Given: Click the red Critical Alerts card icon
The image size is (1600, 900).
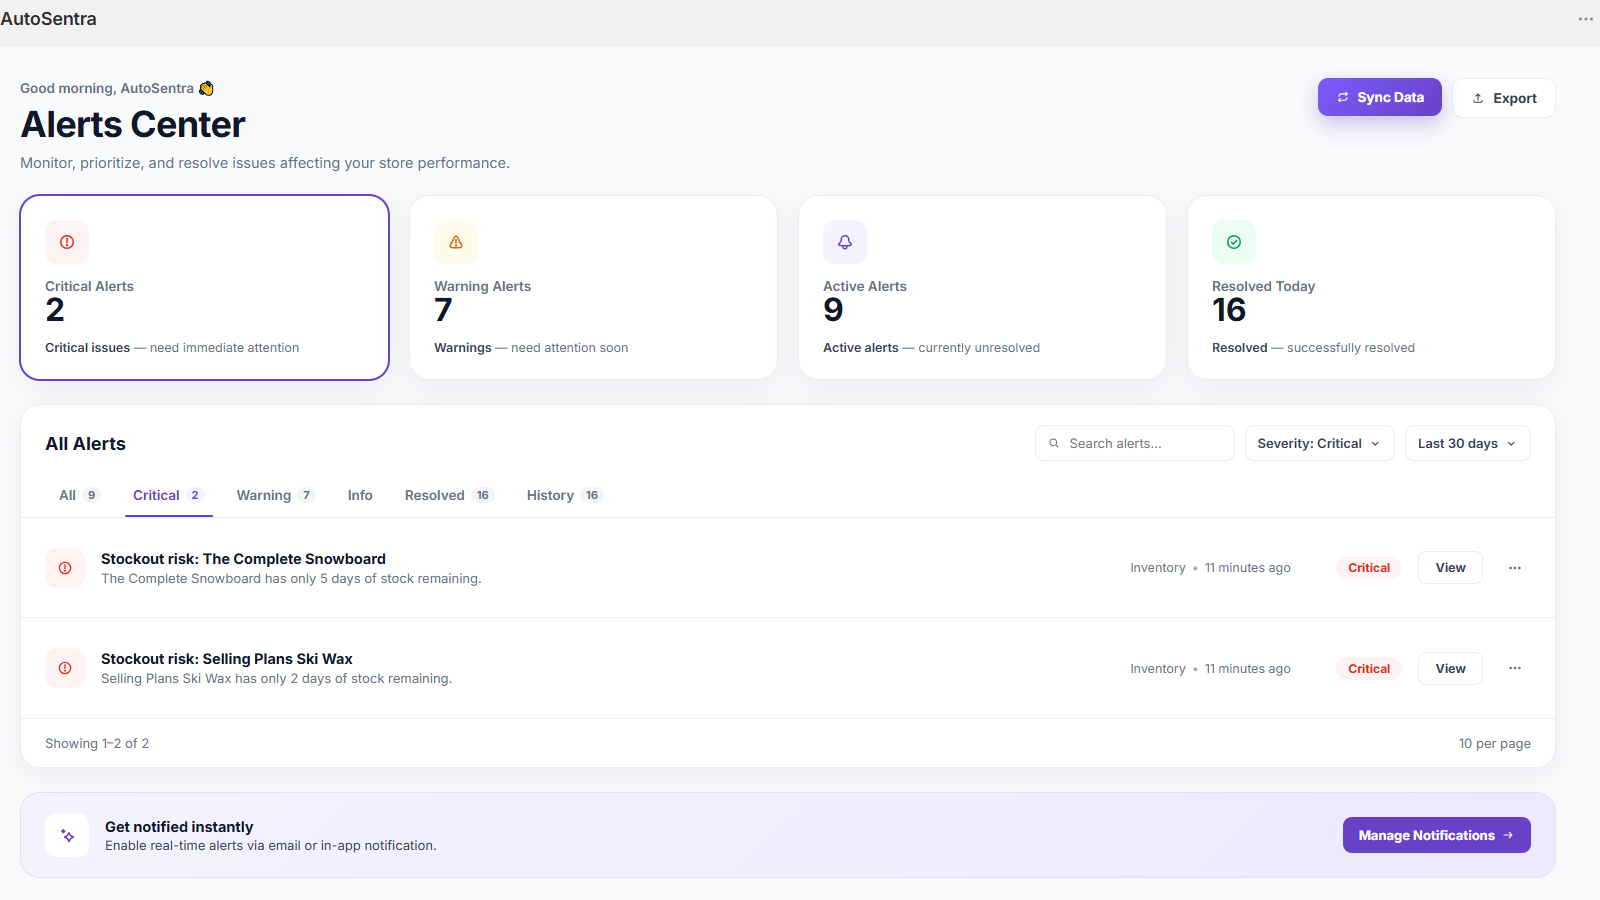Looking at the screenshot, I should click(x=67, y=242).
